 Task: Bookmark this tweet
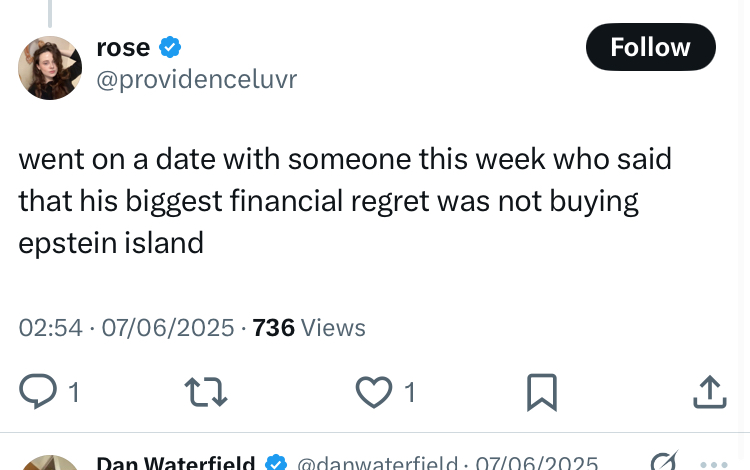coord(542,392)
